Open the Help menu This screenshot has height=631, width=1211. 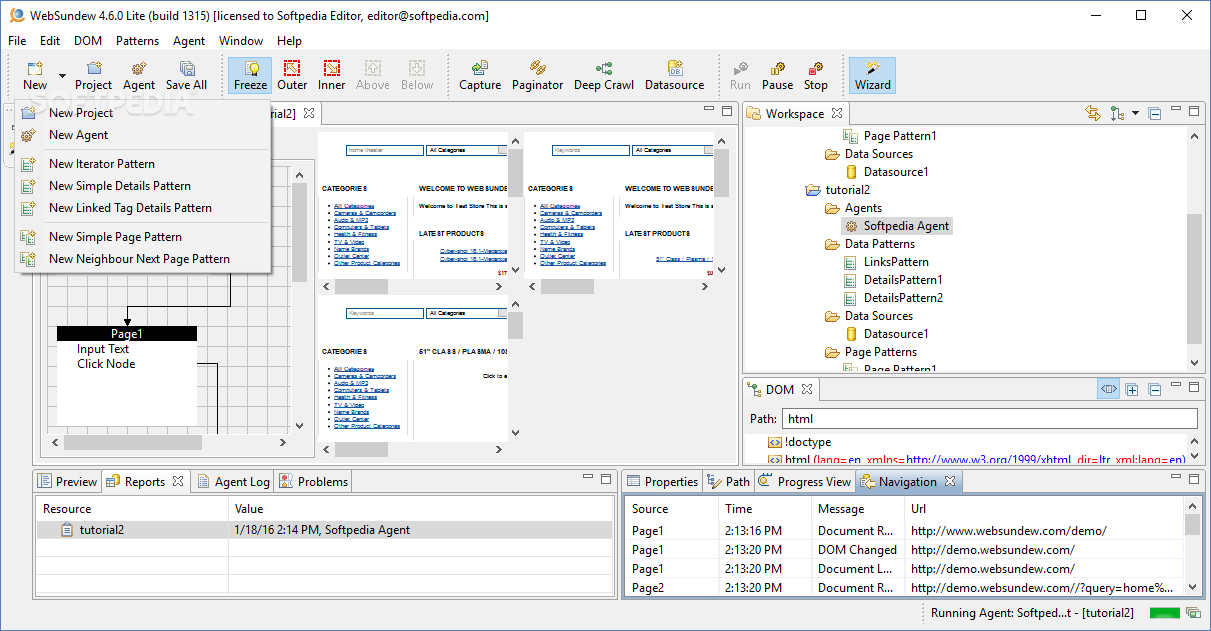coord(290,41)
